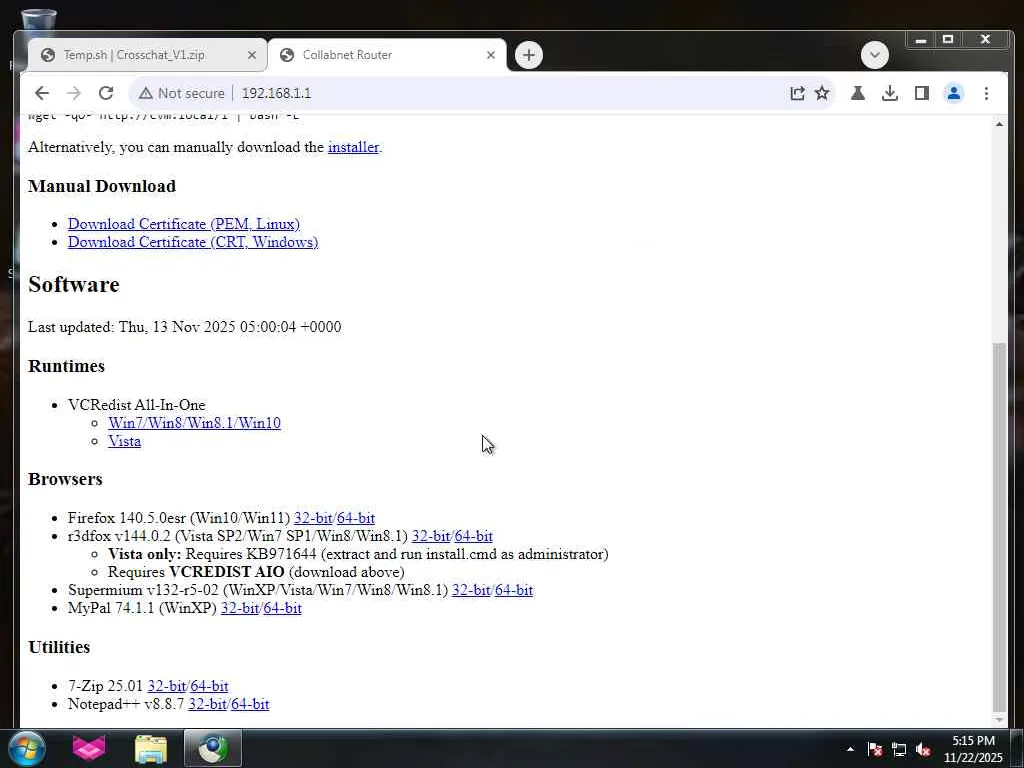Reload the Collabnet Router page
Viewport: 1024px width, 768px height.
[106, 93]
